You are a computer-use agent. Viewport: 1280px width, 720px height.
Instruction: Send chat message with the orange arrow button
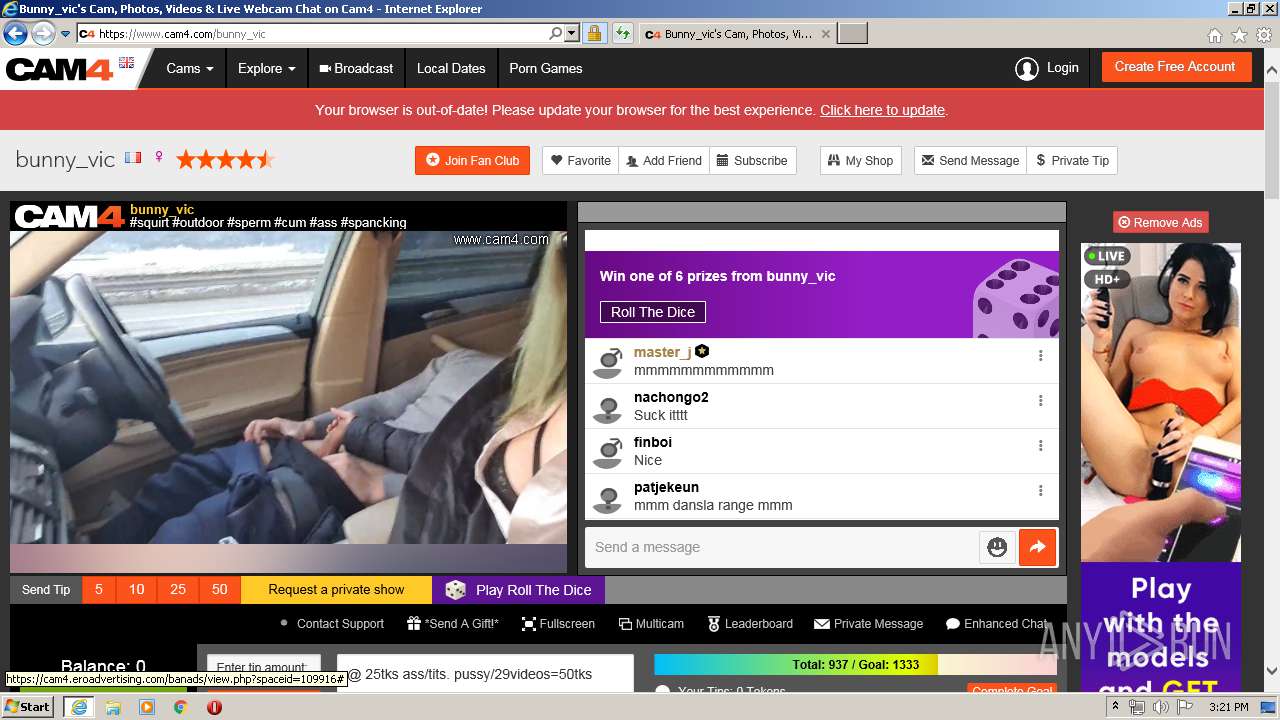(1037, 547)
